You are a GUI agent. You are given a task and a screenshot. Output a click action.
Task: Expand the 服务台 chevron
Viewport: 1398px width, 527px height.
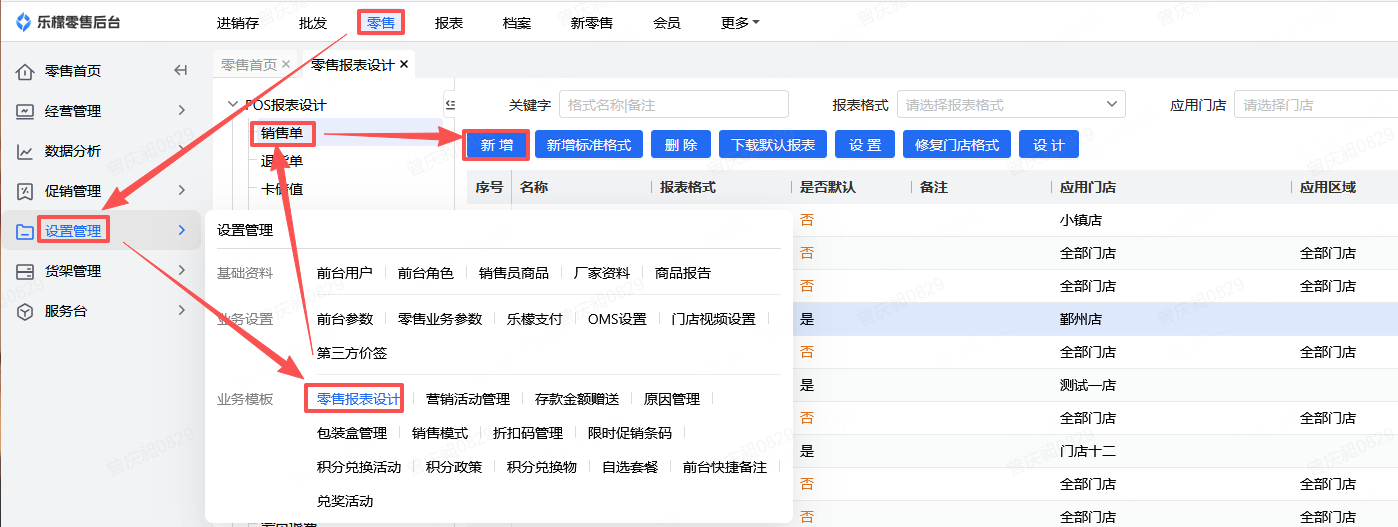[181, 311]
